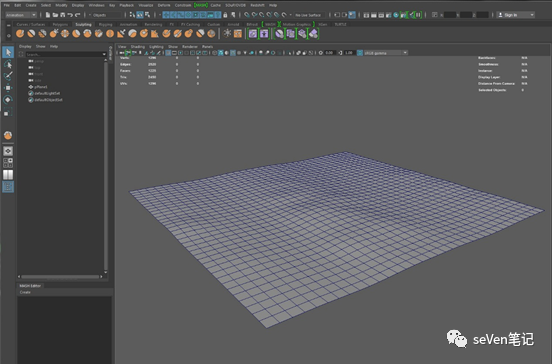
Task: Open the Windows menu
Action: (96, 5)
